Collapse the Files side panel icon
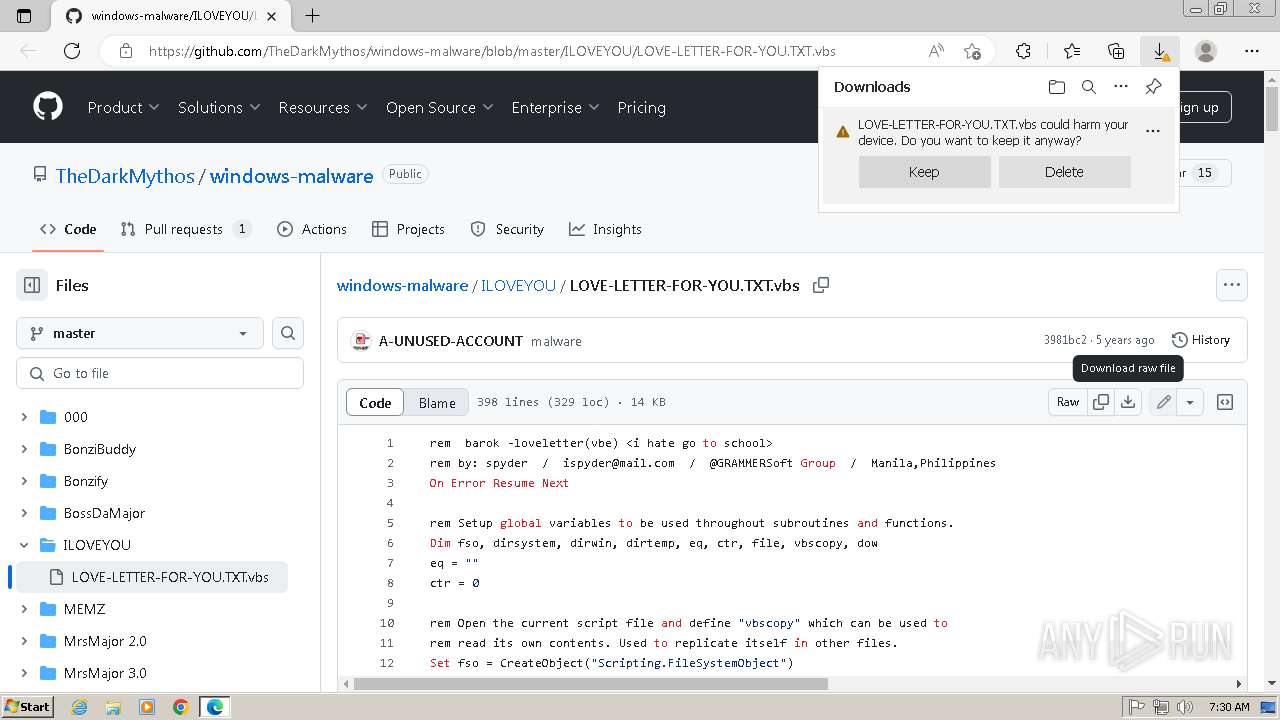Screen dimensions: 1280x720 tap(32, 285)
